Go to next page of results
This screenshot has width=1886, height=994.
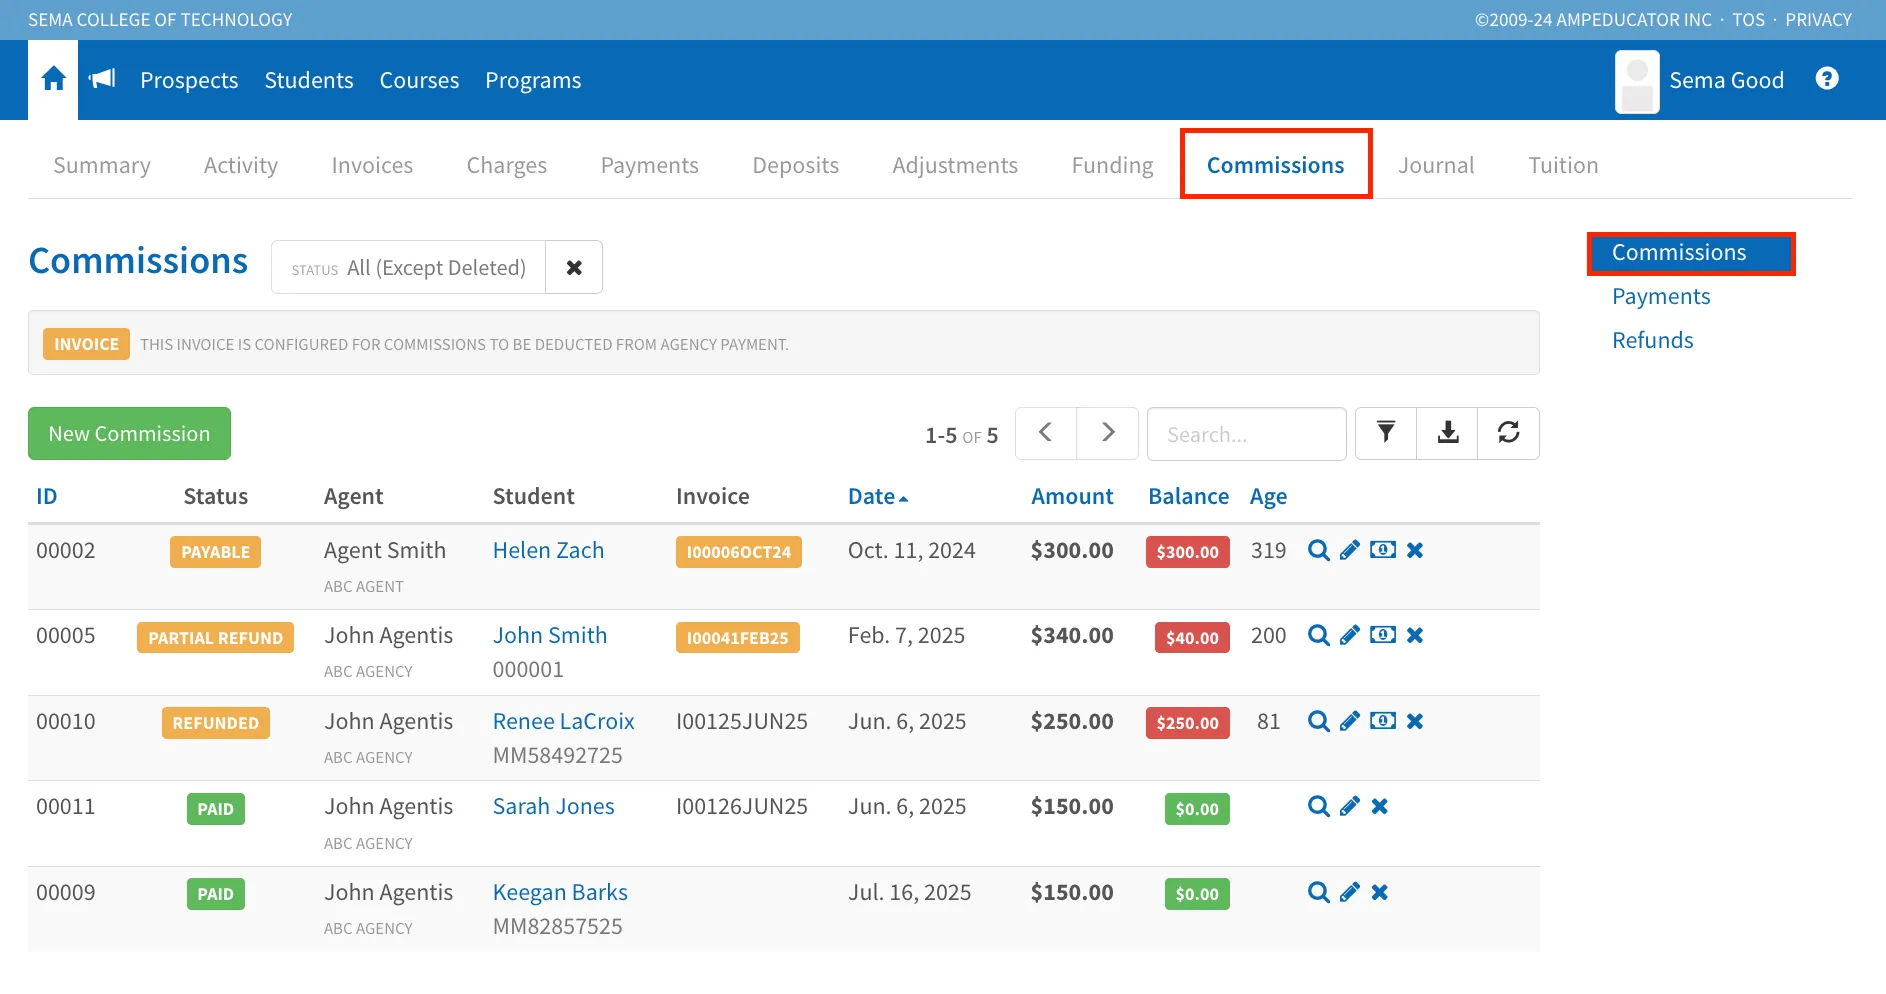tap(1107, 433)
